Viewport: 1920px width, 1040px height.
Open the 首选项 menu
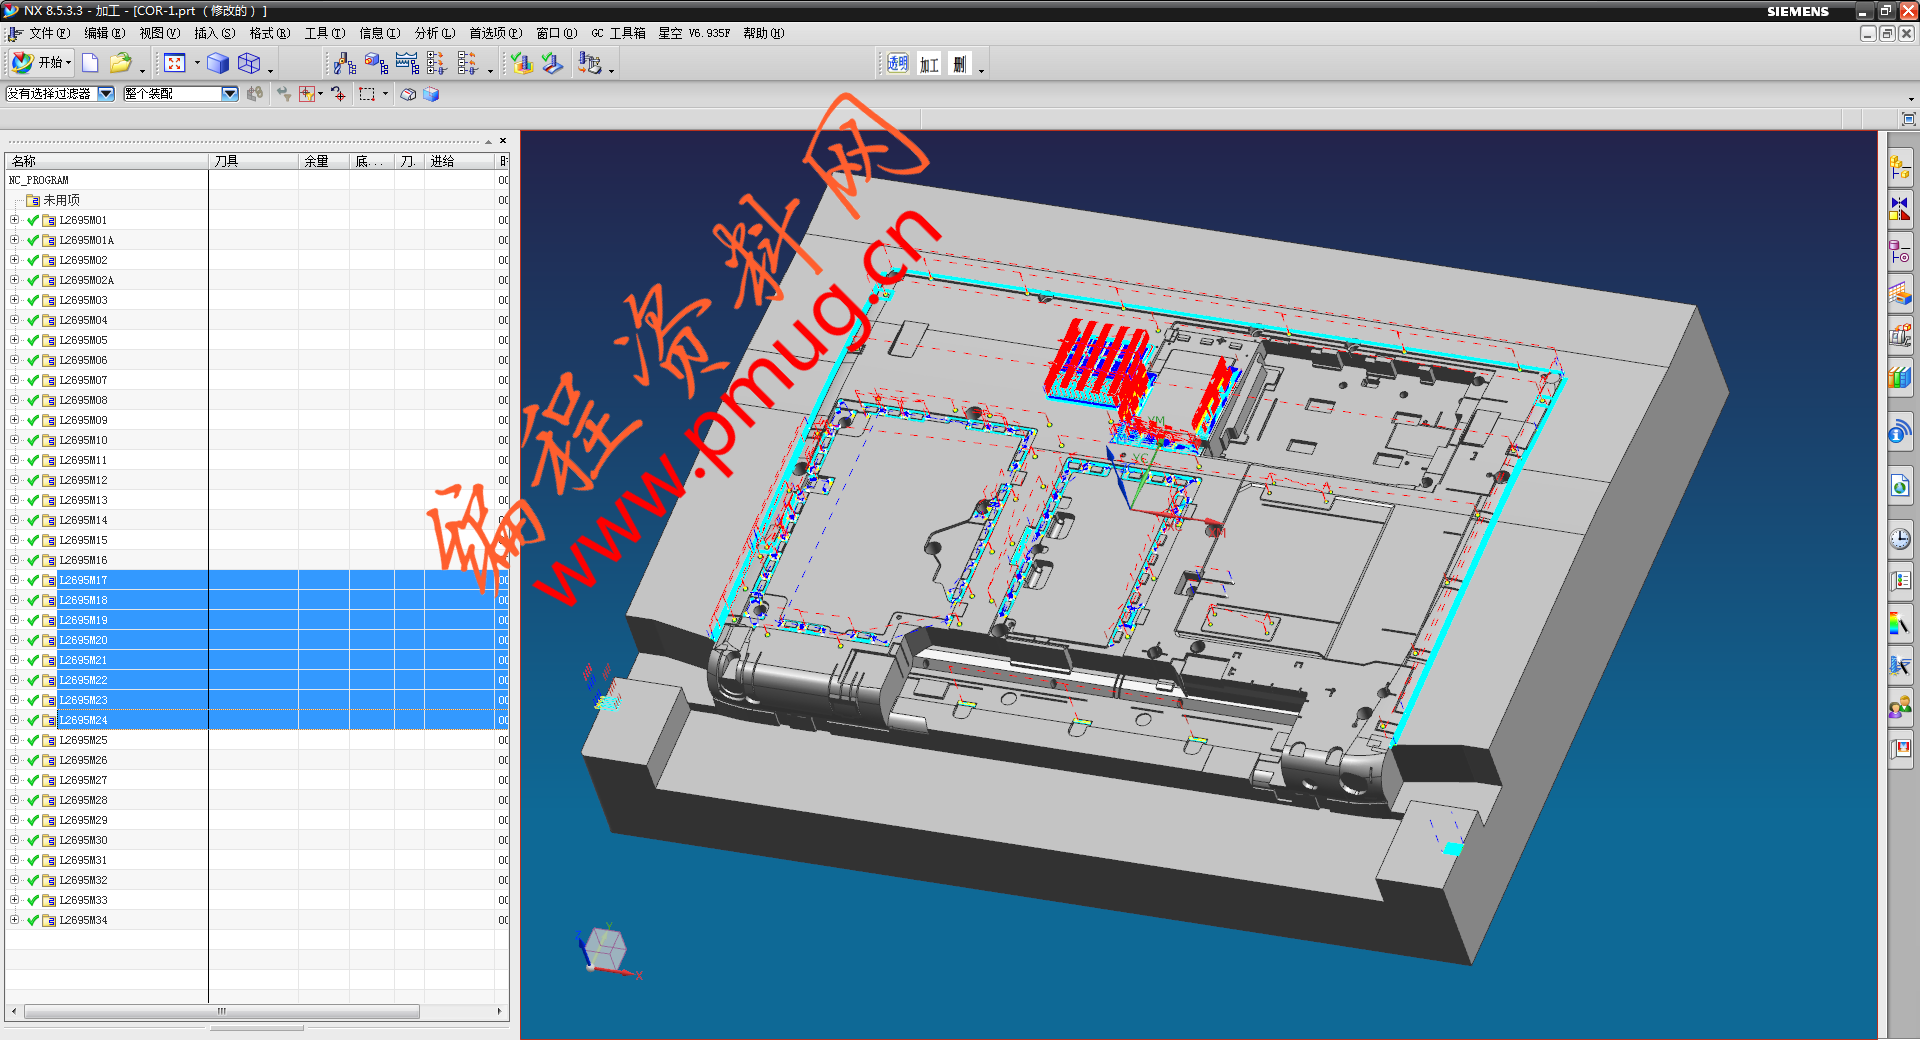(x=495, y=33)
